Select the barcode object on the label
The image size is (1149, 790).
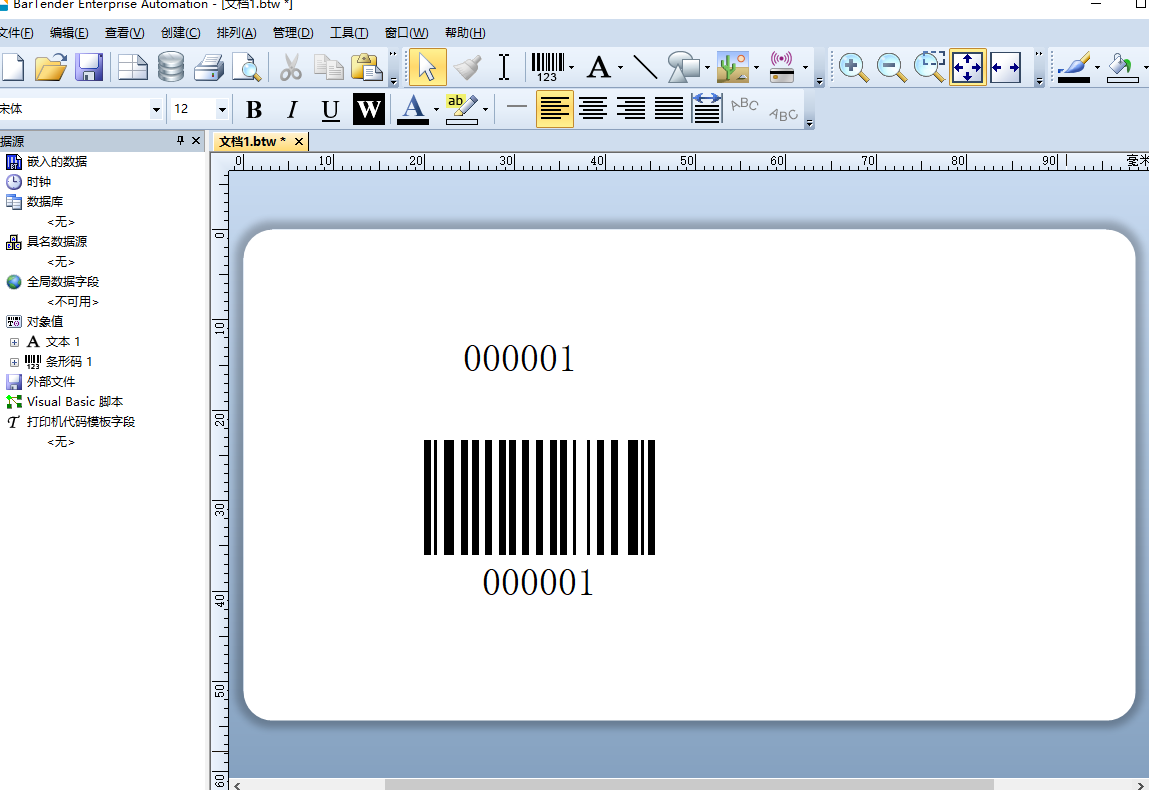pos(539,497)
